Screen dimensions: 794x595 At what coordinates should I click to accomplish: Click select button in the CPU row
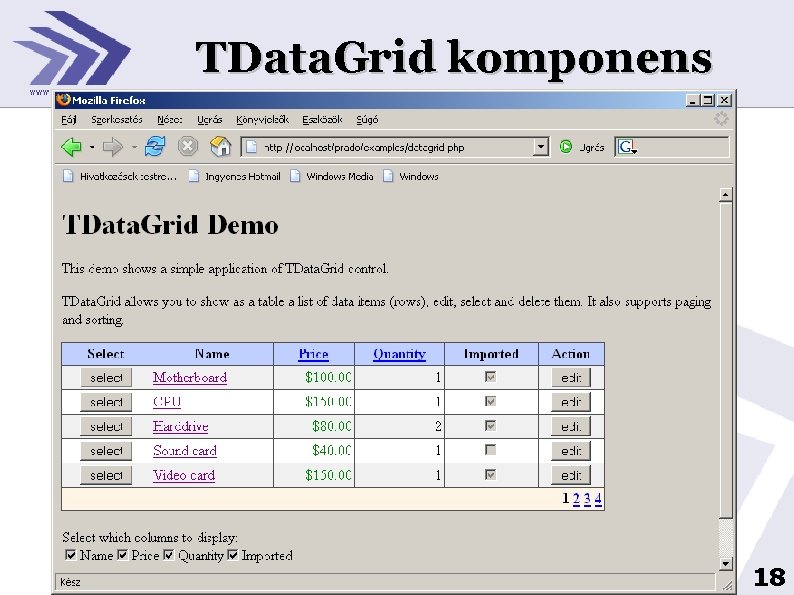point(106,402)
